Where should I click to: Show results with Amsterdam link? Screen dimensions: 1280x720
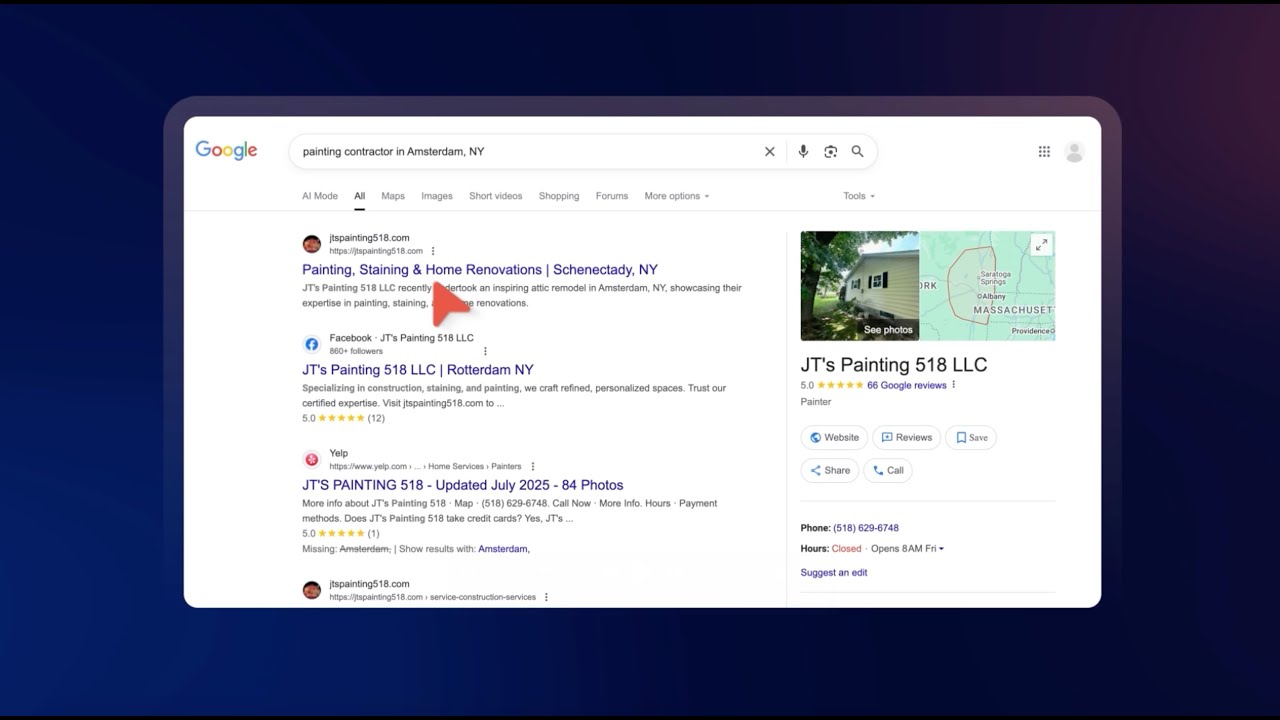(x=504, y=549)
